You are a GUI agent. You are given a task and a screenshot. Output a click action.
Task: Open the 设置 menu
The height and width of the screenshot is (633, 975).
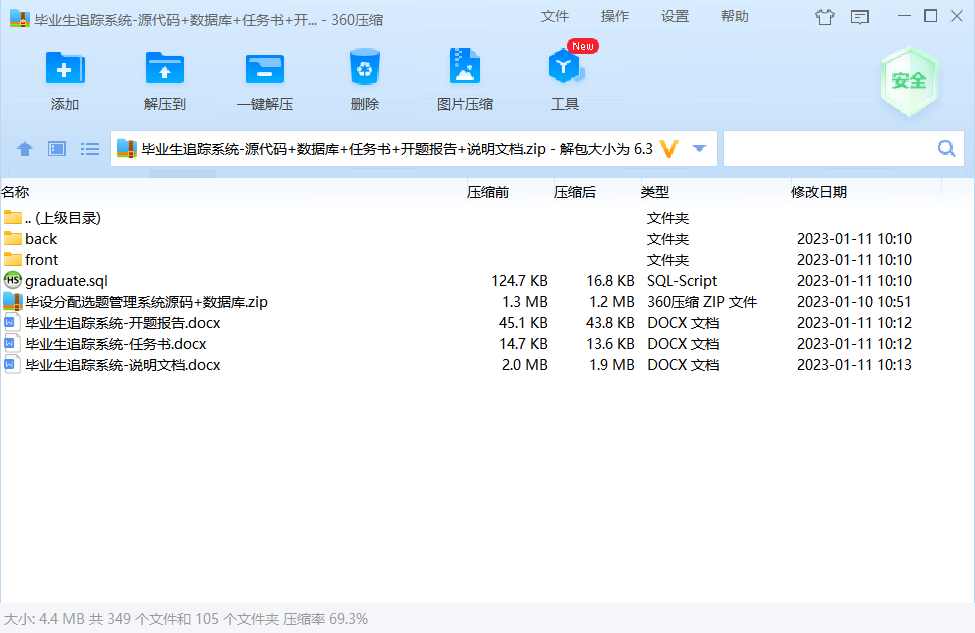[x=675, y=16]
